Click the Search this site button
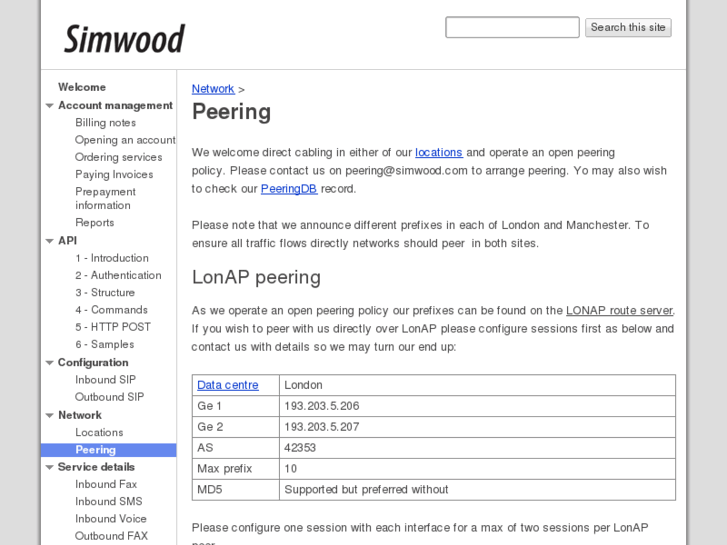 (x=628, y=27)
